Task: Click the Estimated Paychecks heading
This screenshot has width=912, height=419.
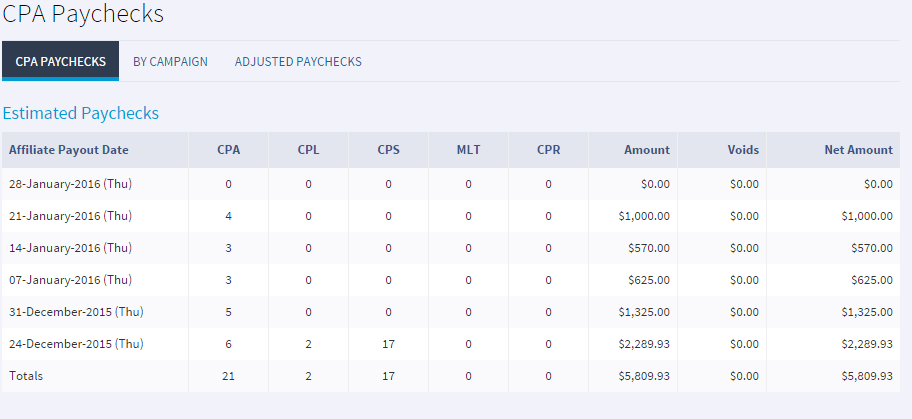Action: 80,113
